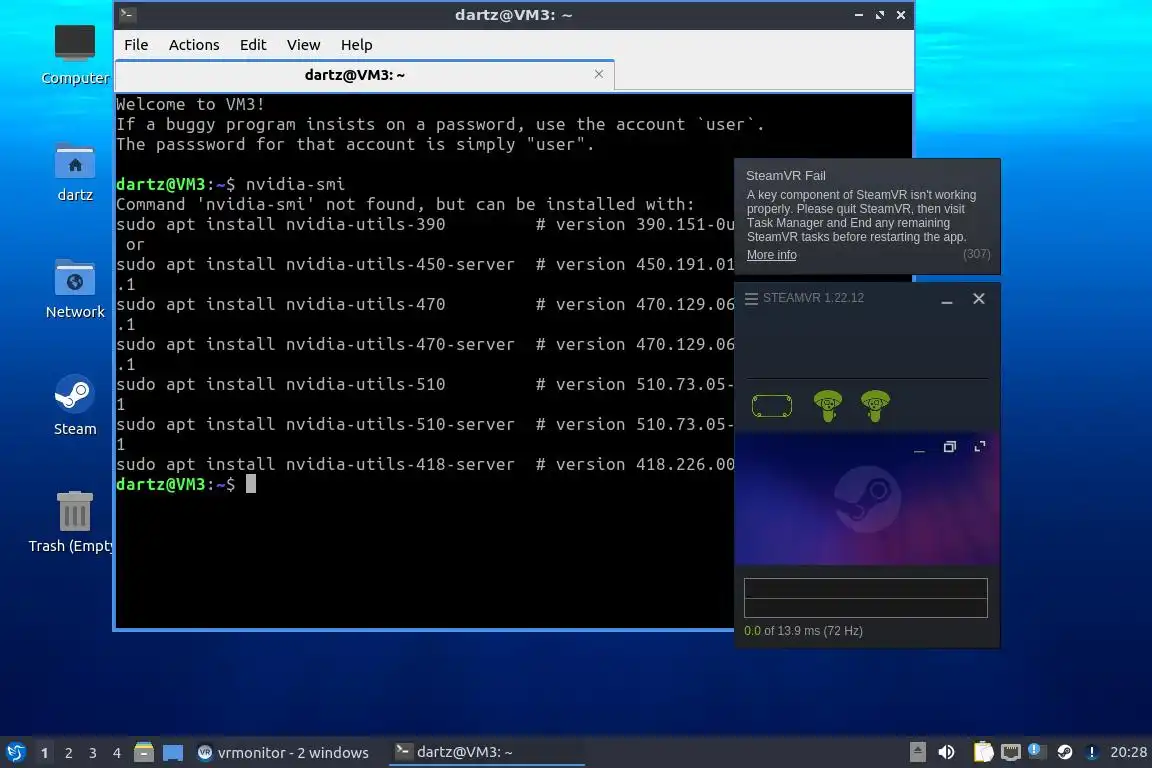
Task: Open the removable media eject tray icon
Action: tap(918, 752)
